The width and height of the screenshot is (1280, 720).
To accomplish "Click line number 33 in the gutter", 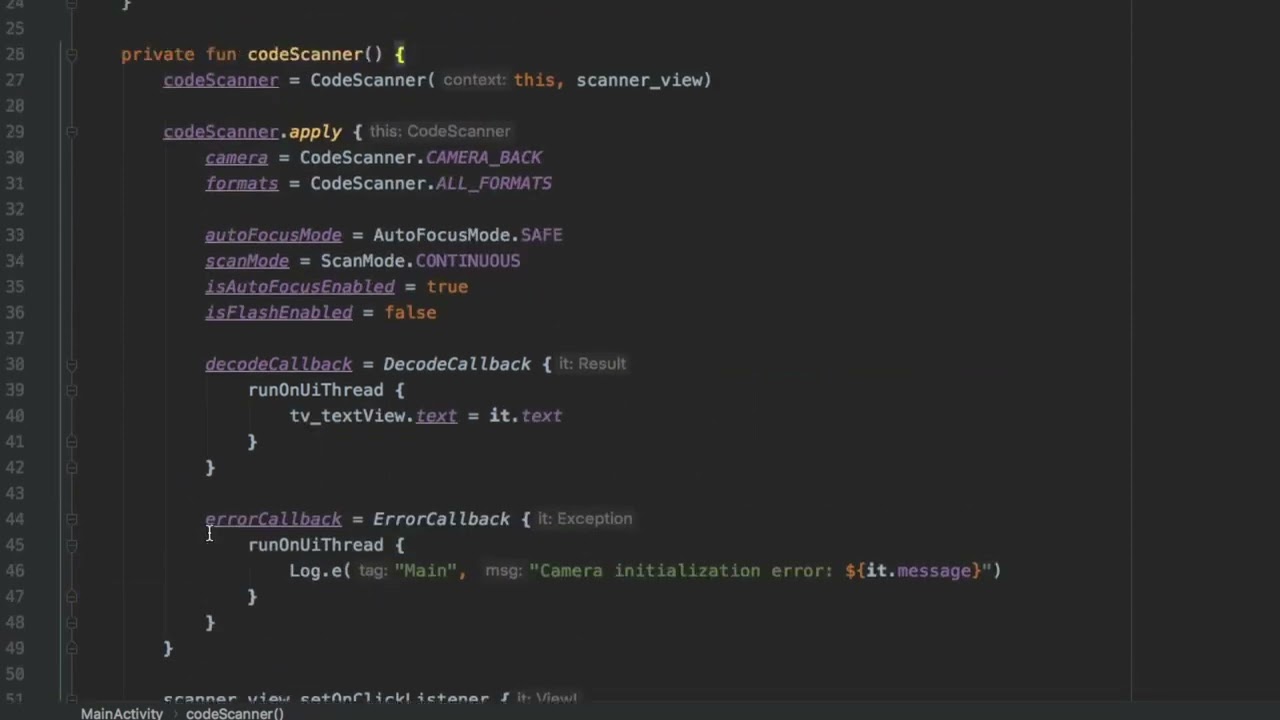I will pos(14,235).
